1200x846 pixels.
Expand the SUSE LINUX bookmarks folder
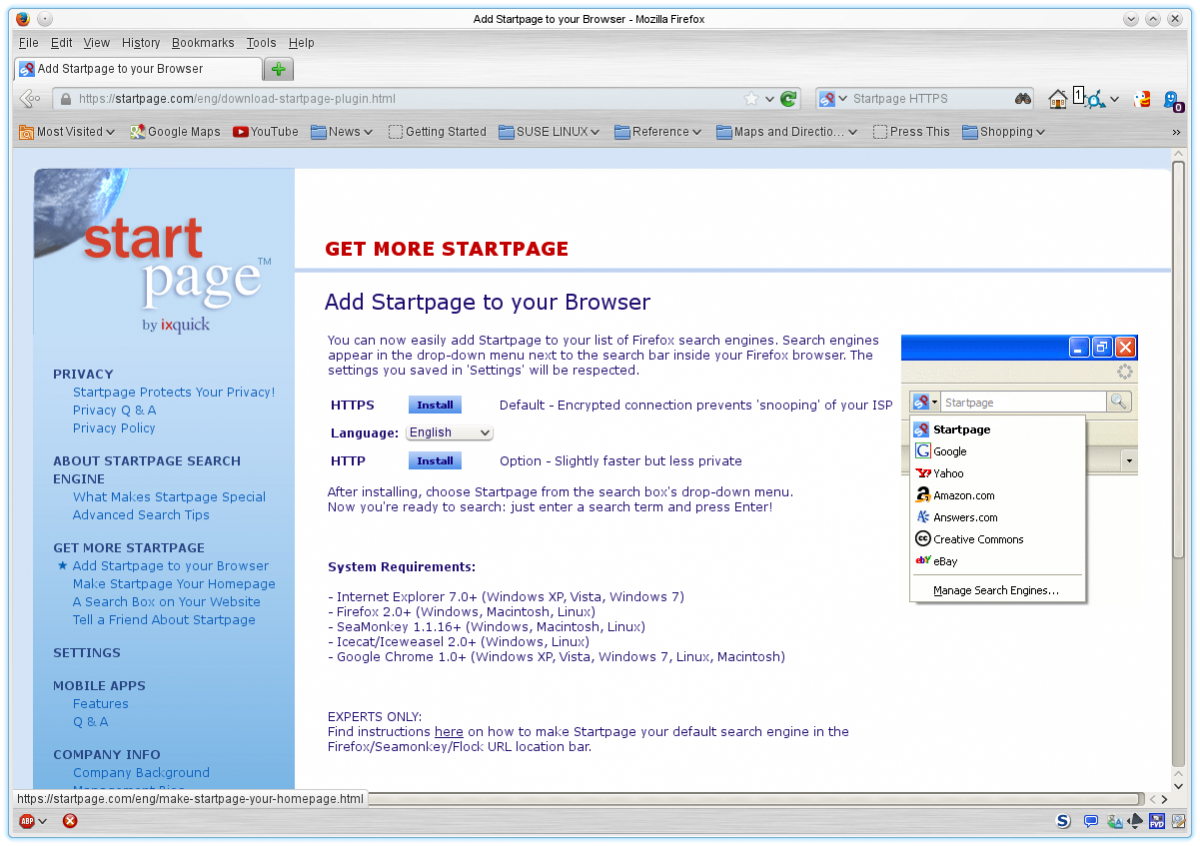pyautogui.click(x=549, y=131)
